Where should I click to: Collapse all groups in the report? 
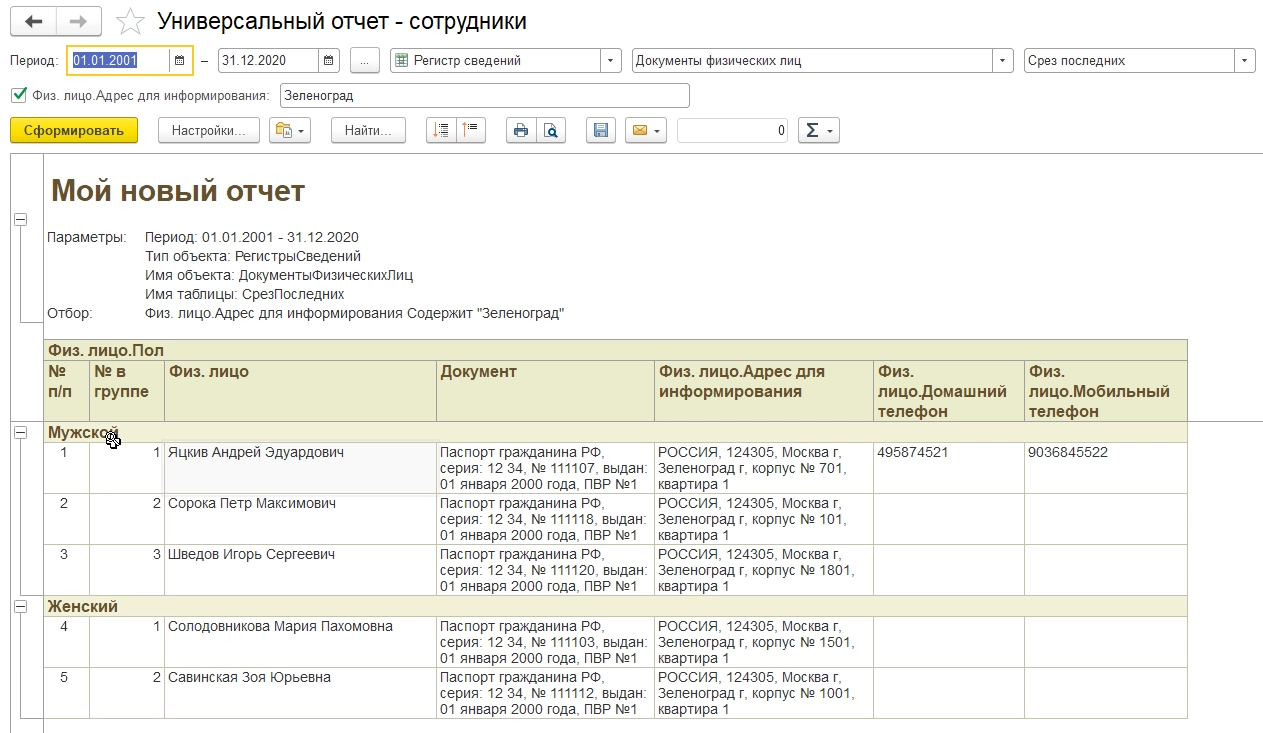tap(470, 130)
